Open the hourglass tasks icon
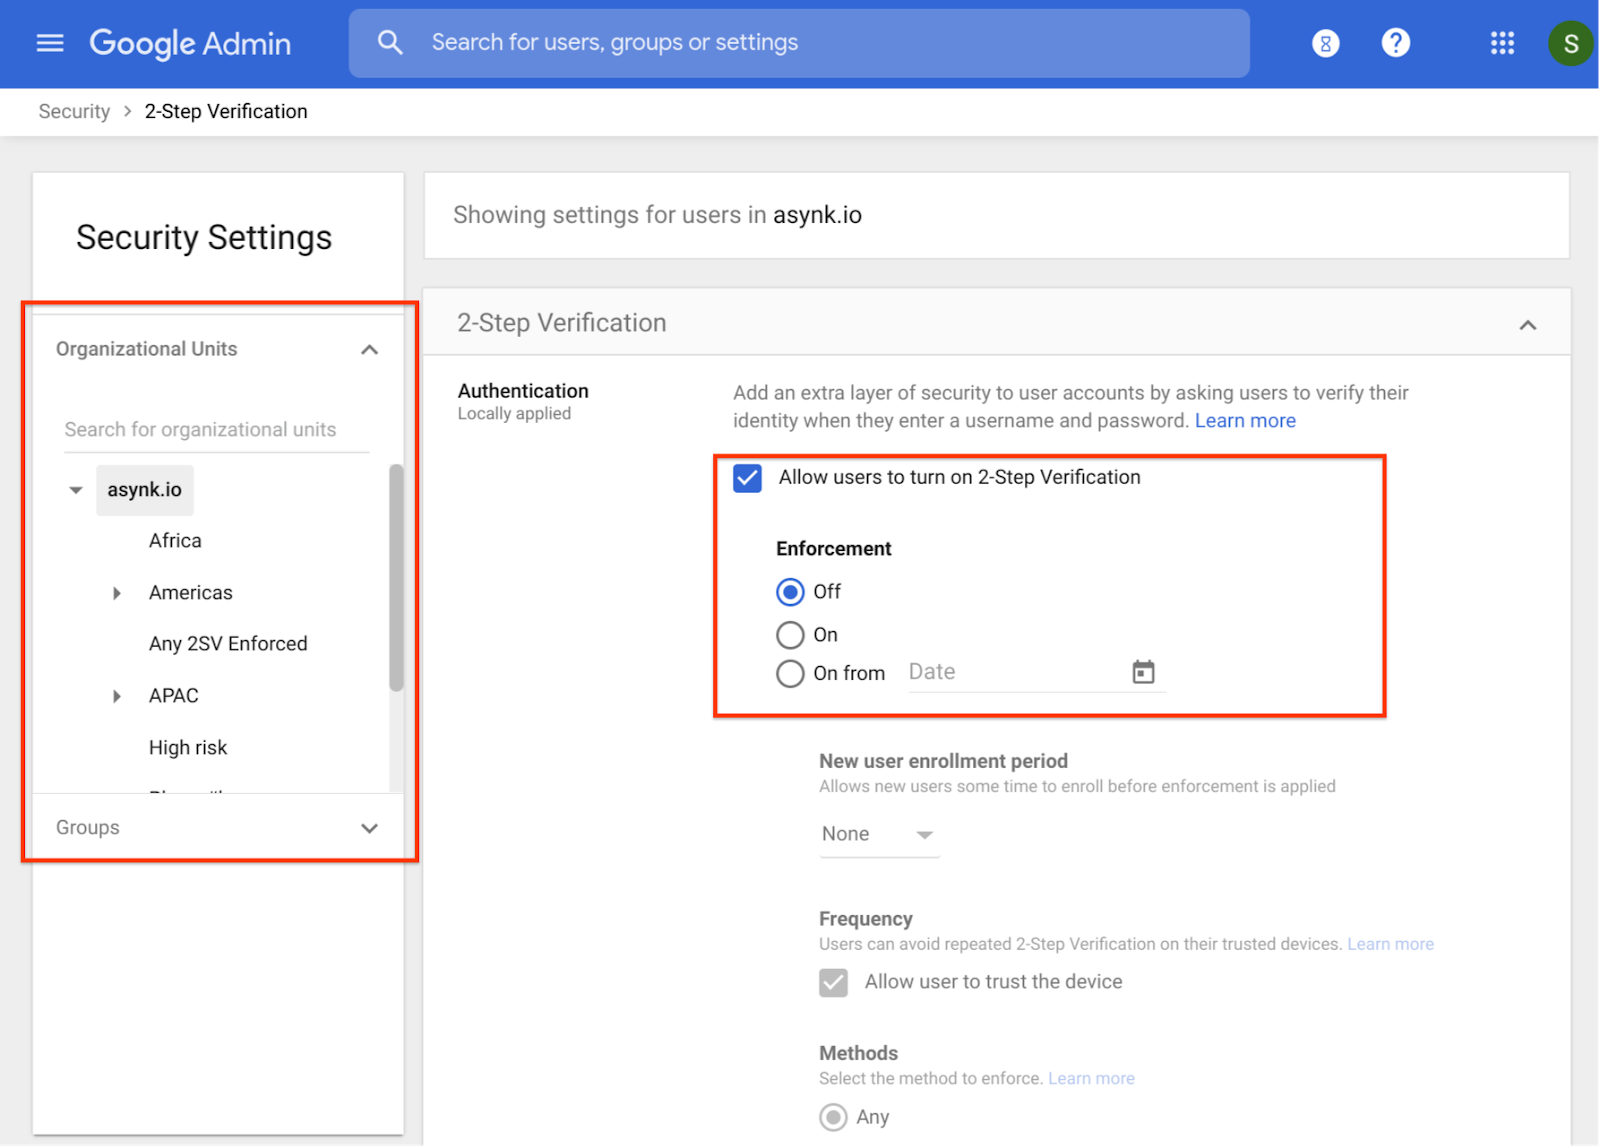This screenshot has height=1148, width=1600. point(1325,43)
